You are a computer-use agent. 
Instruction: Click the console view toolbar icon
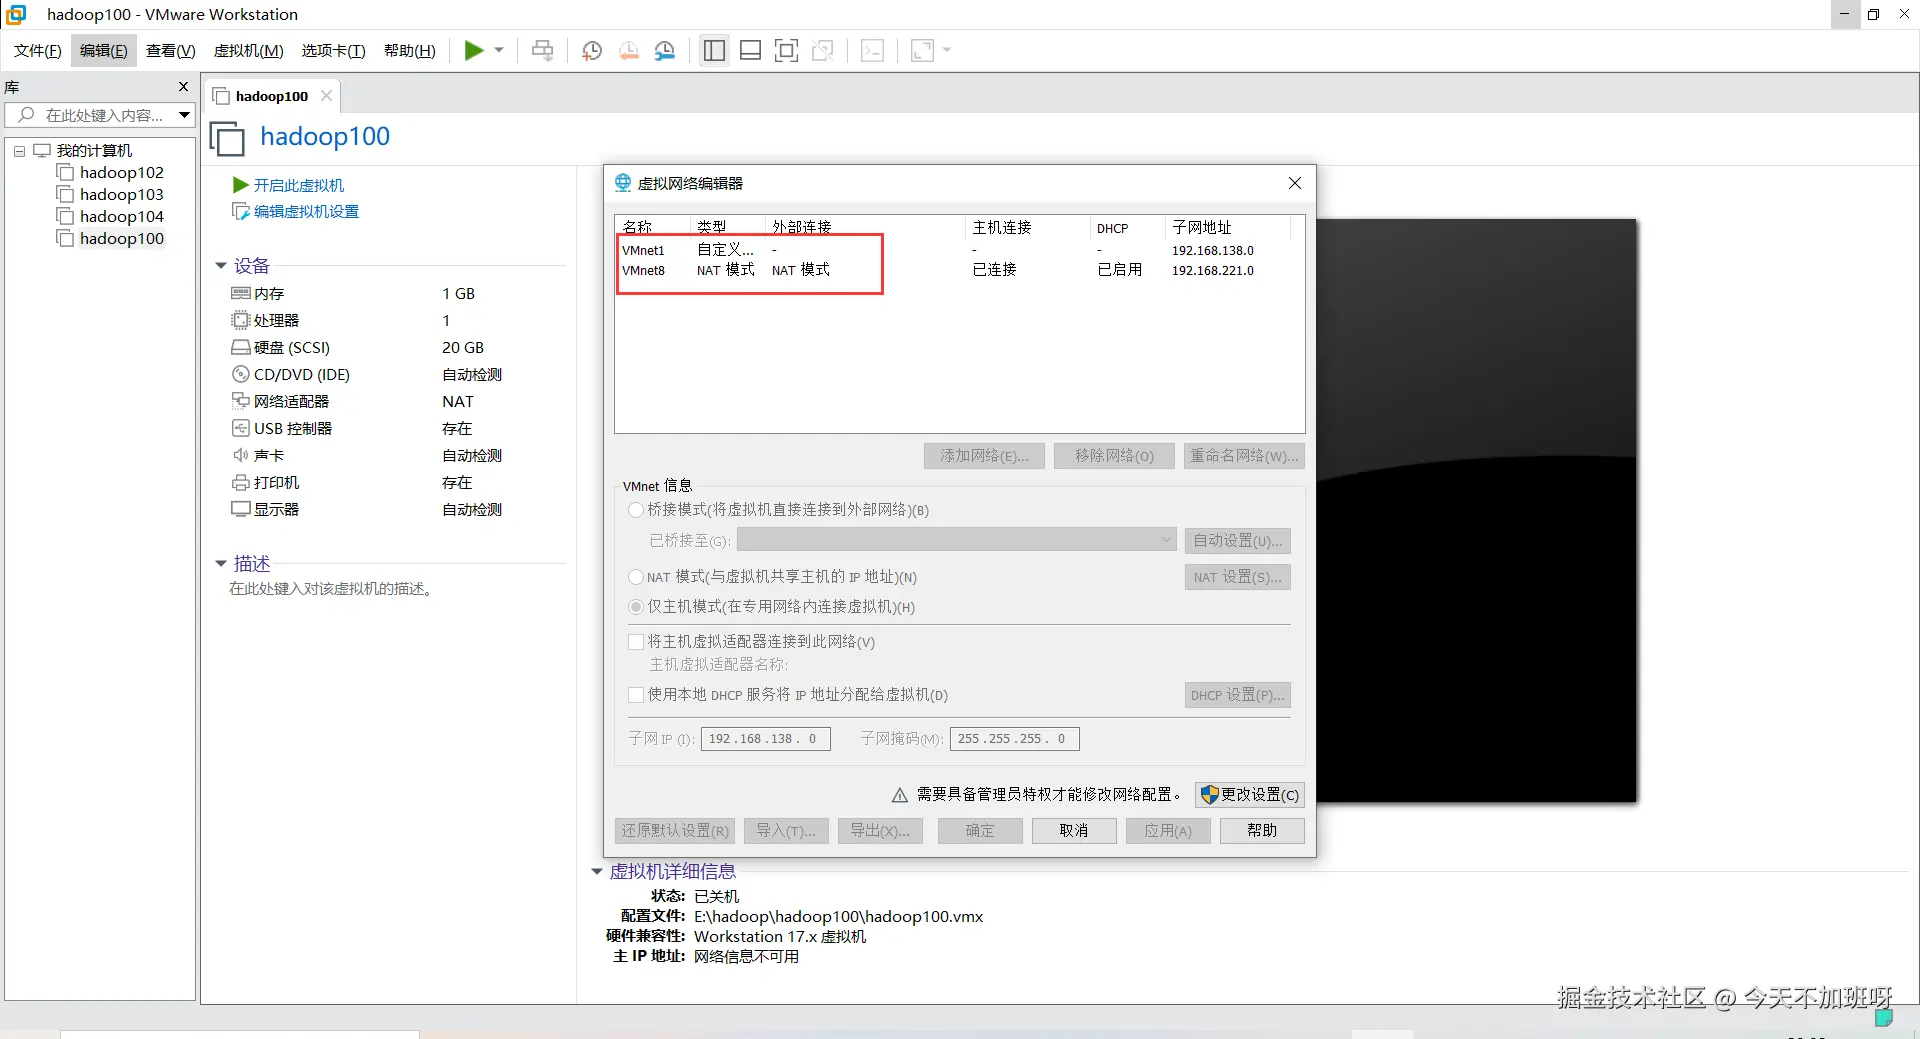(x=872, y=50)
